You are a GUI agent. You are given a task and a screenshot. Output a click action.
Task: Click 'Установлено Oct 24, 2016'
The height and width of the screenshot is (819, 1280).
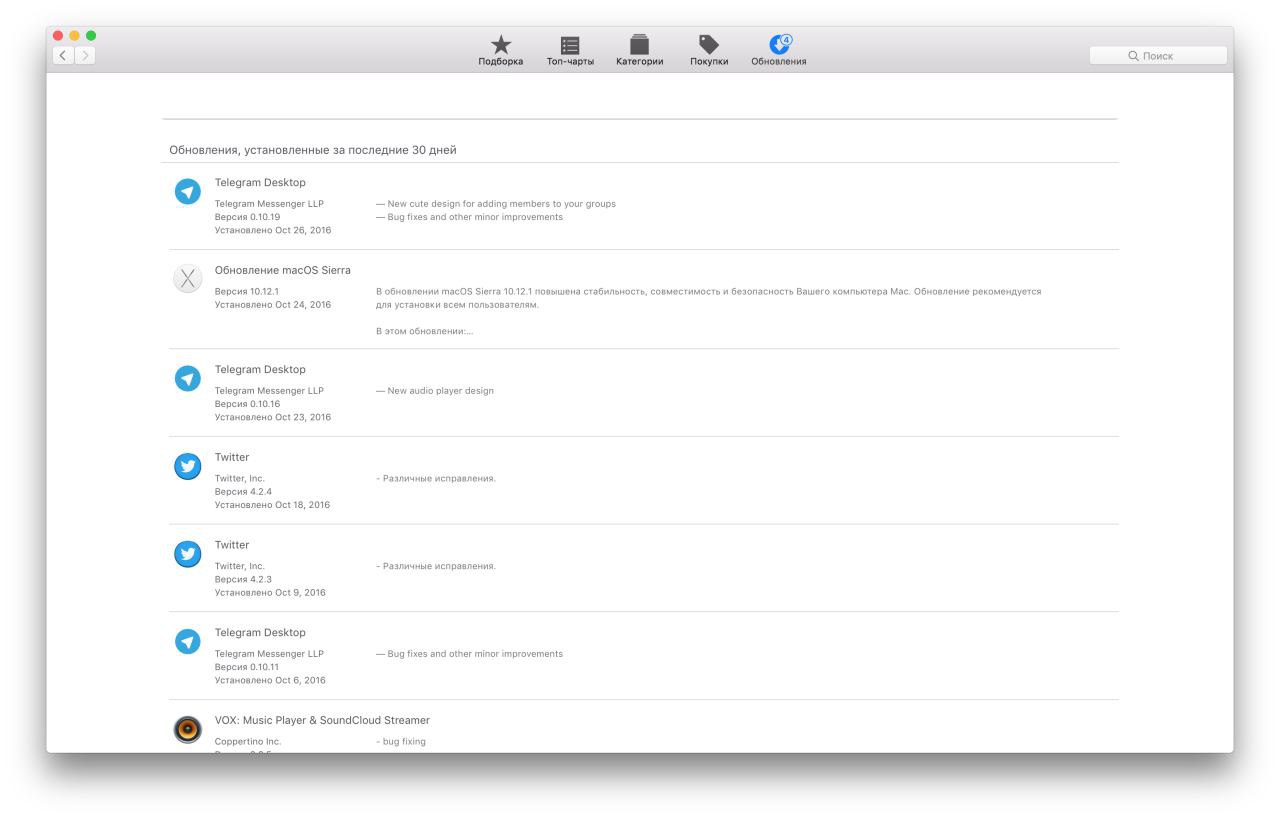[x=273, y=305]
